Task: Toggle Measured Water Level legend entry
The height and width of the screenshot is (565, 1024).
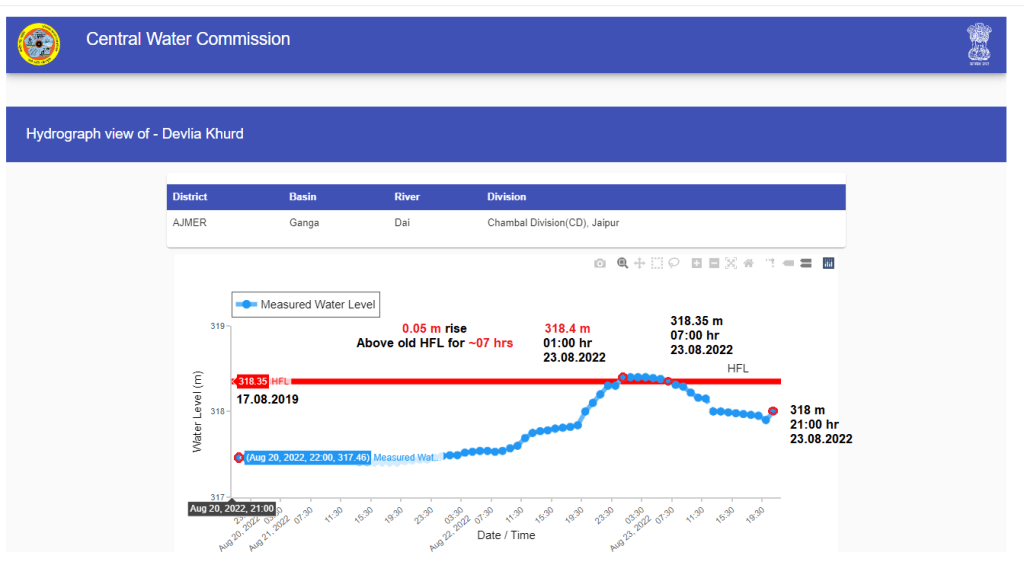Action: (306, 304)
